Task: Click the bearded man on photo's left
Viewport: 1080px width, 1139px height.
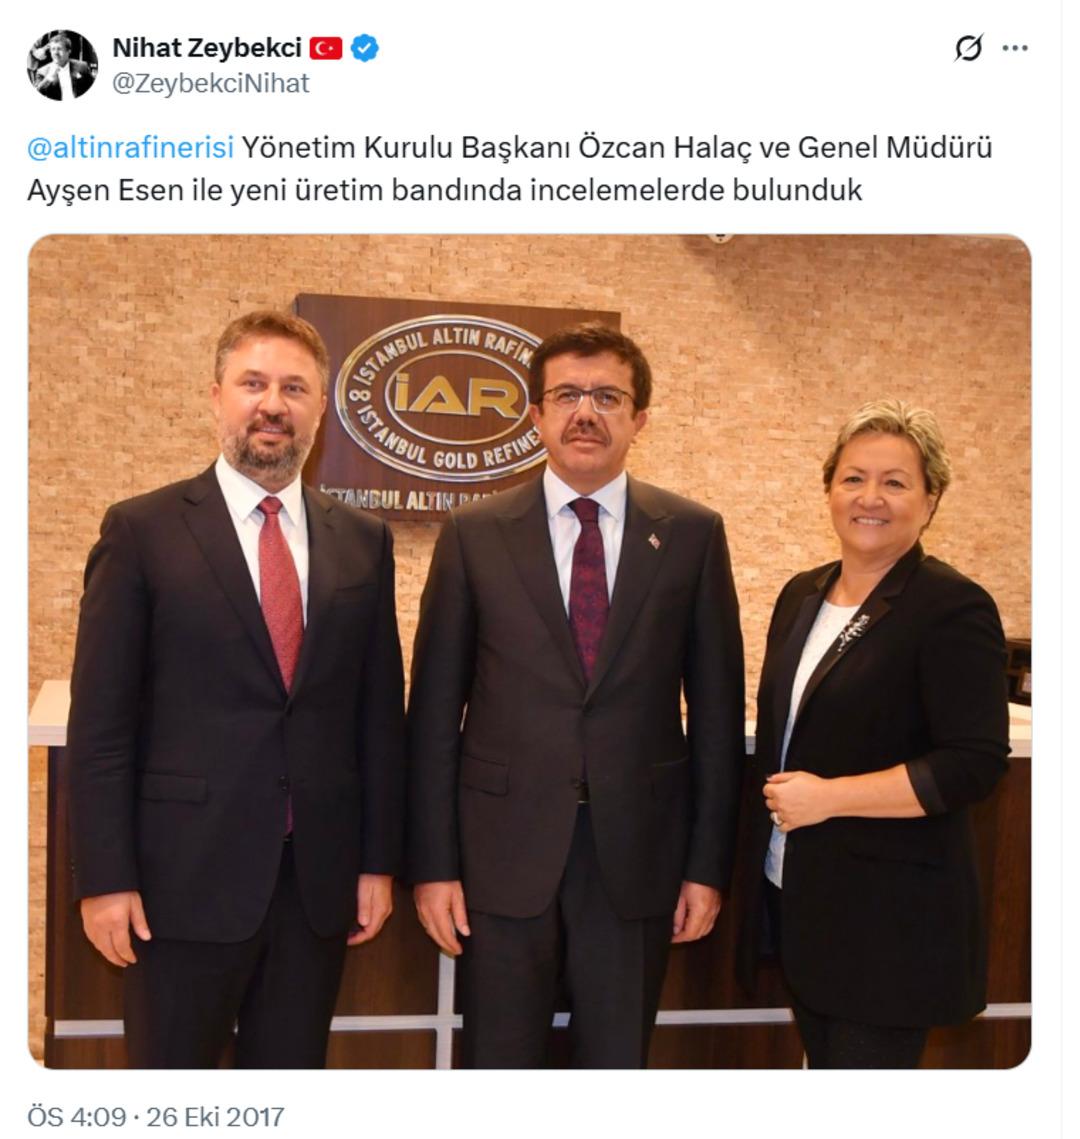Action: click(x=236, y=690)
